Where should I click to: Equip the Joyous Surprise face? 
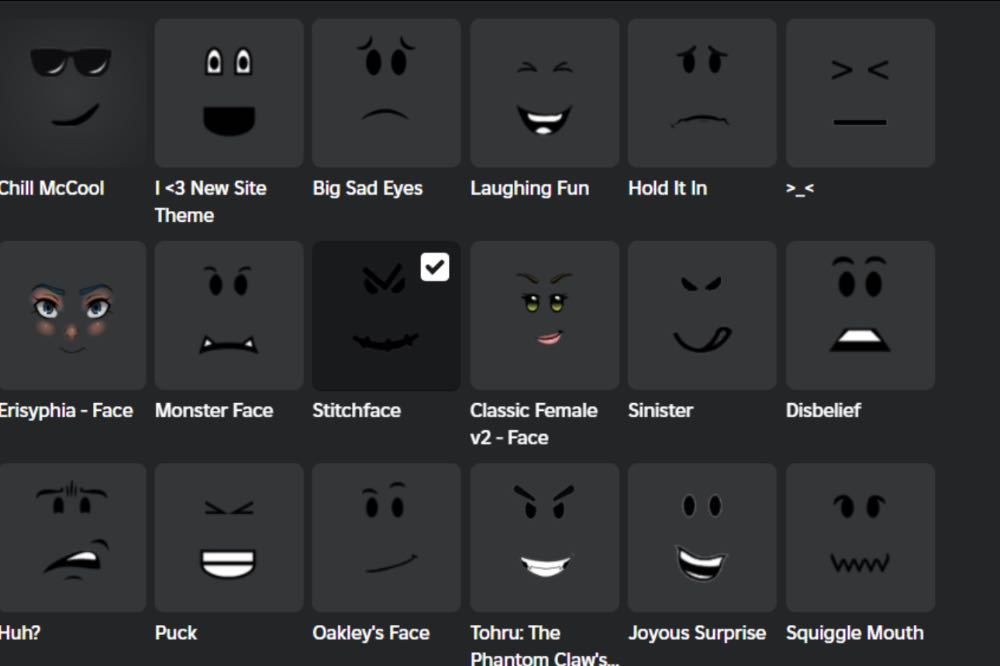(x=702, y=538)
